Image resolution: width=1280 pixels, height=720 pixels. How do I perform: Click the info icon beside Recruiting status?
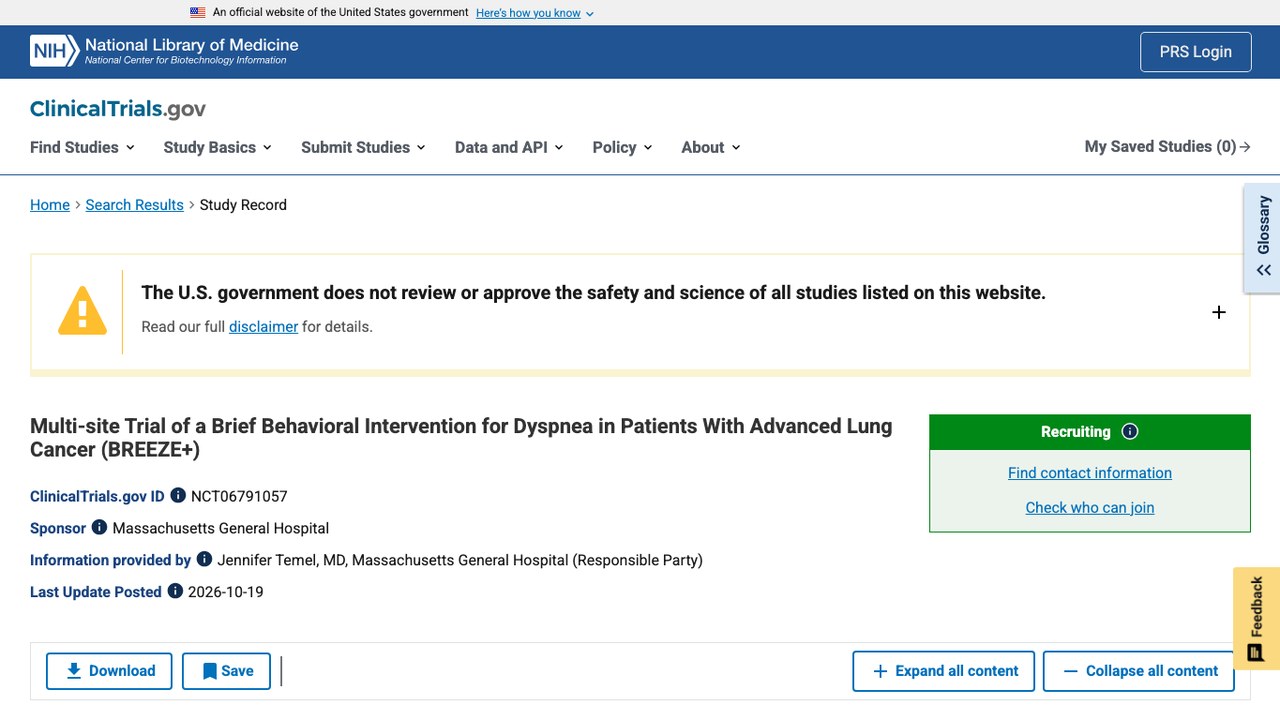click(1130, 432)
